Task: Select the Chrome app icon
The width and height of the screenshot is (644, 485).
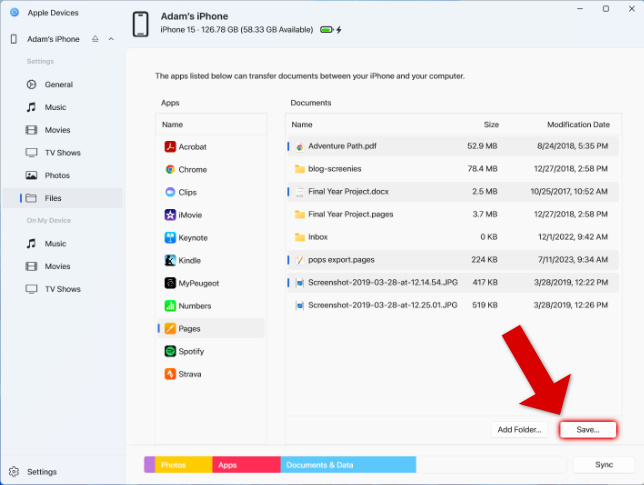Action: tap(170, 169)
